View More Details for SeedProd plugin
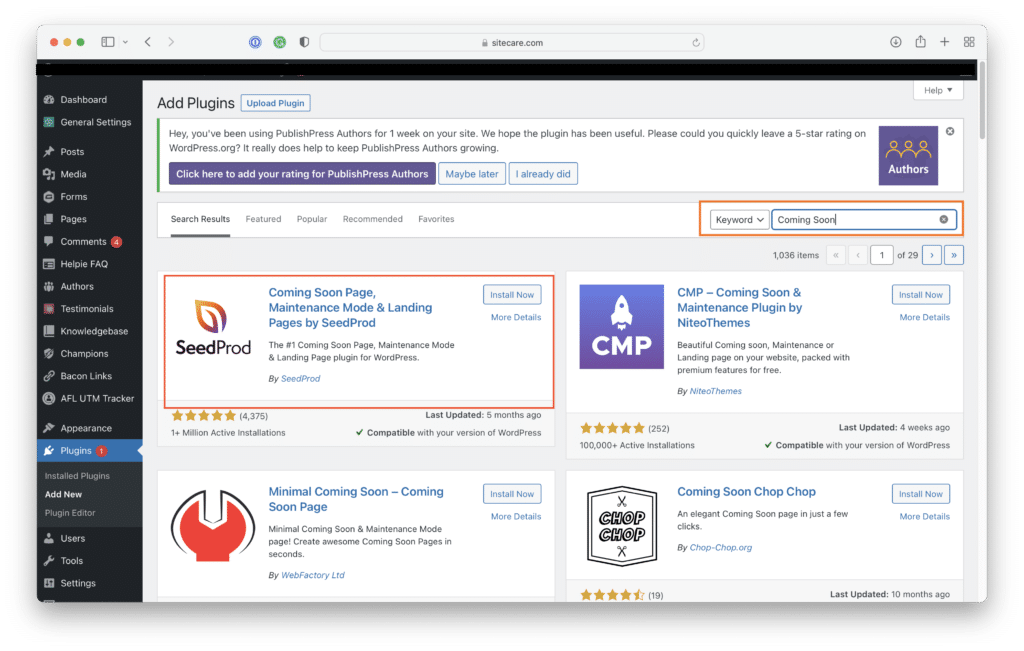1024x651 pixels. pos(516,317)
